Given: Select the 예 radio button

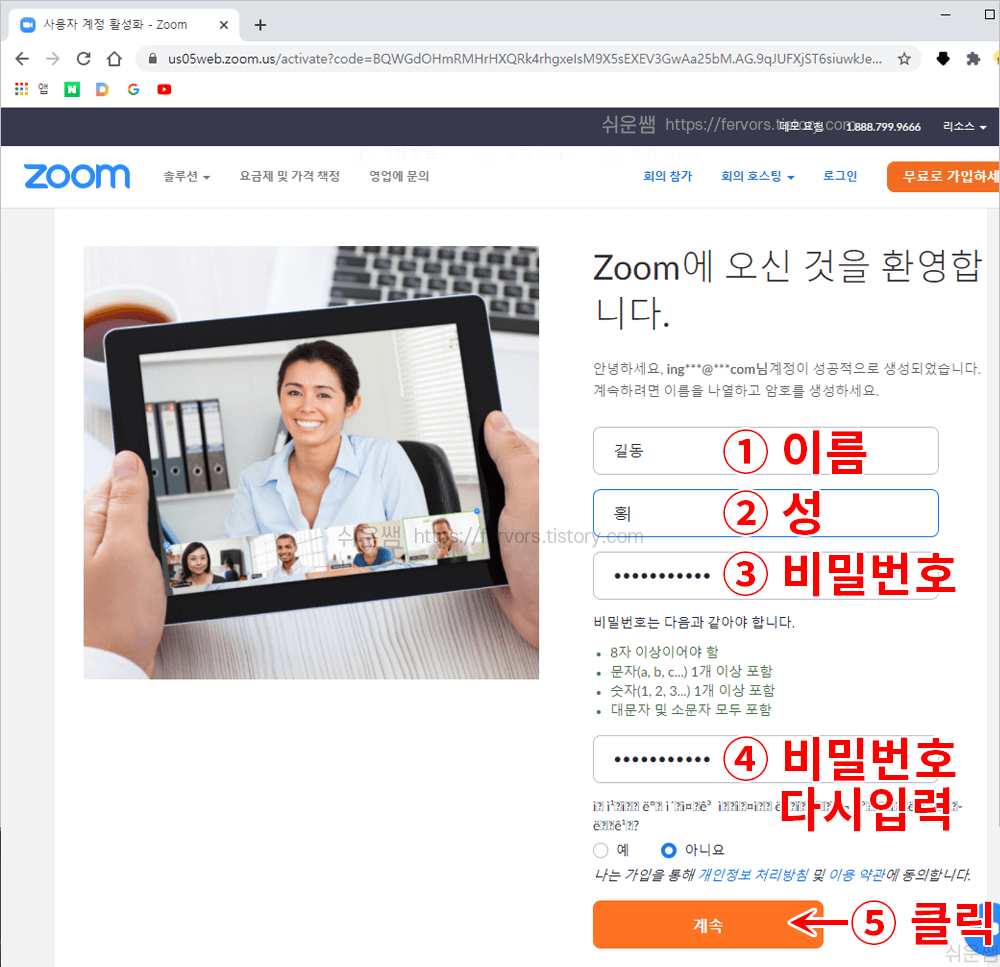Looking at the screenshot, I should click(x=600, y=850).
